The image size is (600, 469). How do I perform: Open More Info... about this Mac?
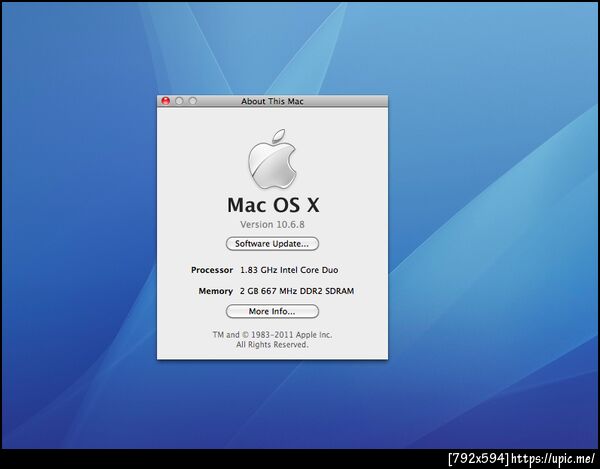(272, 311)
